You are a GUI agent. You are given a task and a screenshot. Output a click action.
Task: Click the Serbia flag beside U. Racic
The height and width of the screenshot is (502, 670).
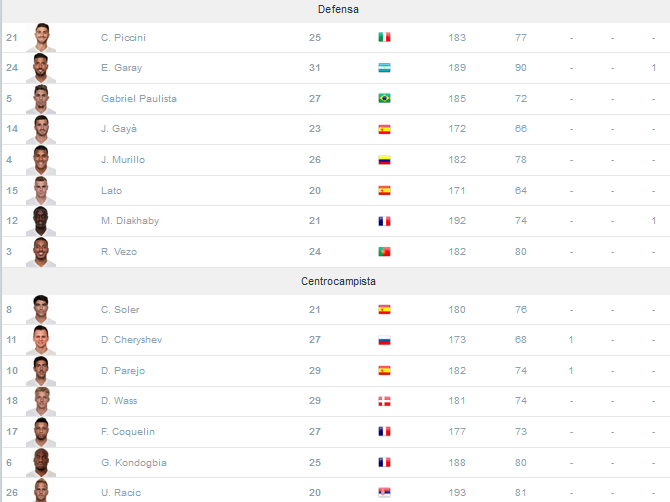384,493
